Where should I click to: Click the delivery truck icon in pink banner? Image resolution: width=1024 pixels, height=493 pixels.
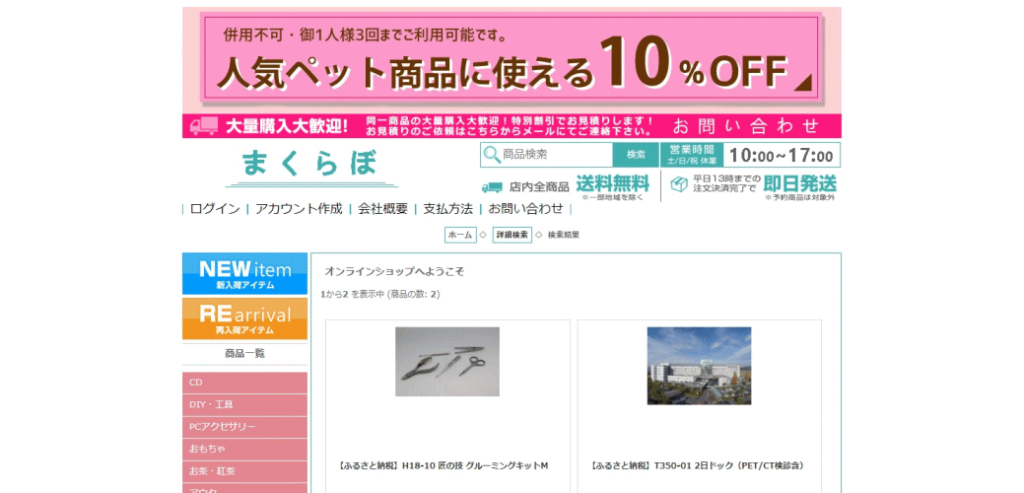204,126
